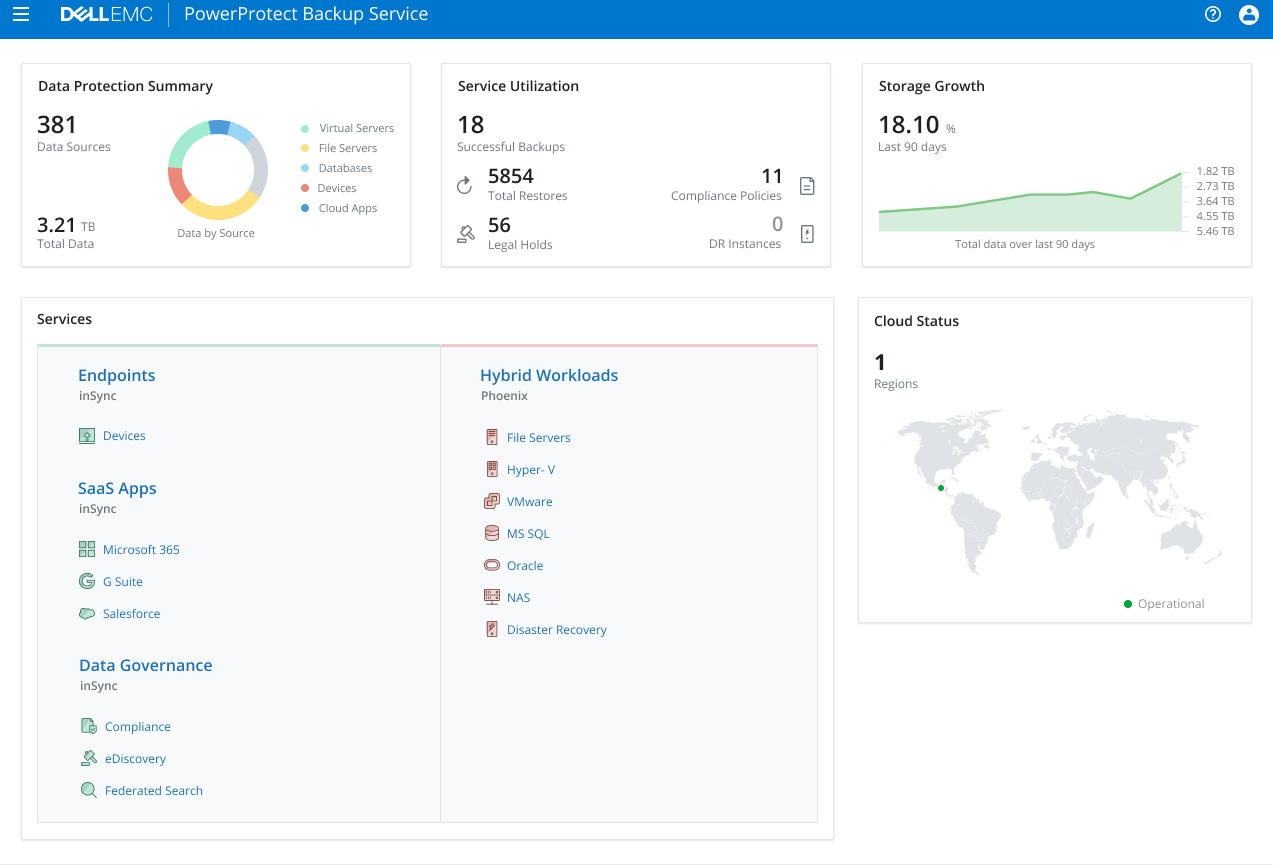Open the user account icon
This screenshot has width=1273, height=865.
click(1248, 14)
